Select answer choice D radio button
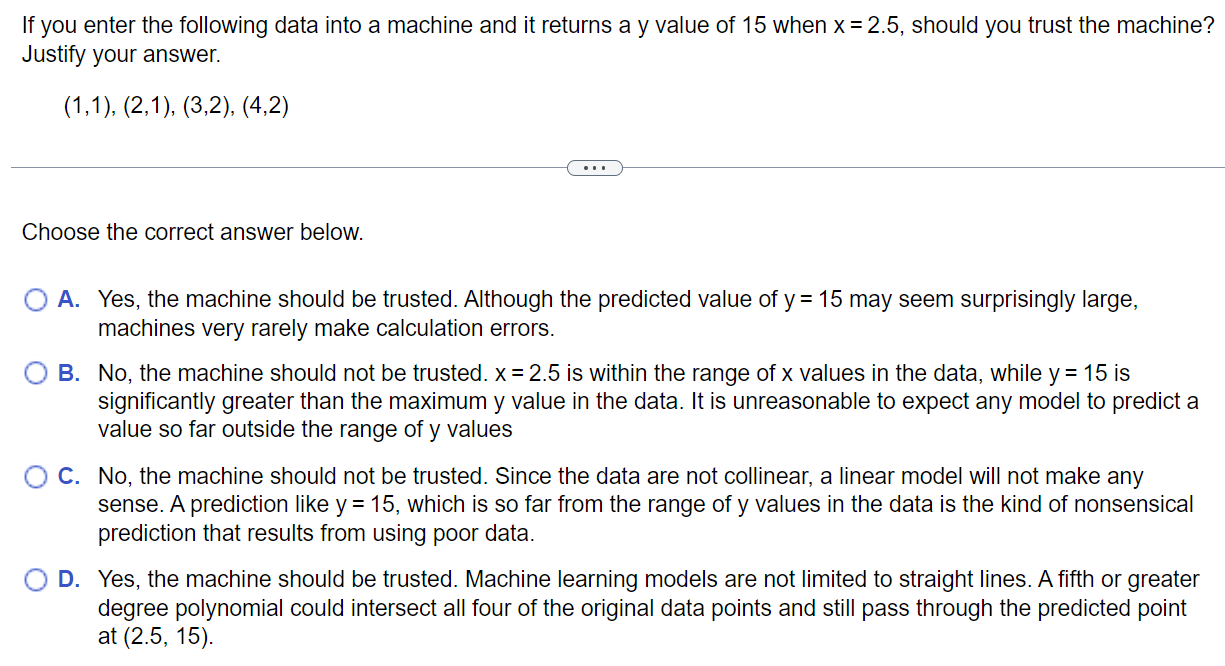This screenshot has width=1225, height=666. (x=37, y=580)
